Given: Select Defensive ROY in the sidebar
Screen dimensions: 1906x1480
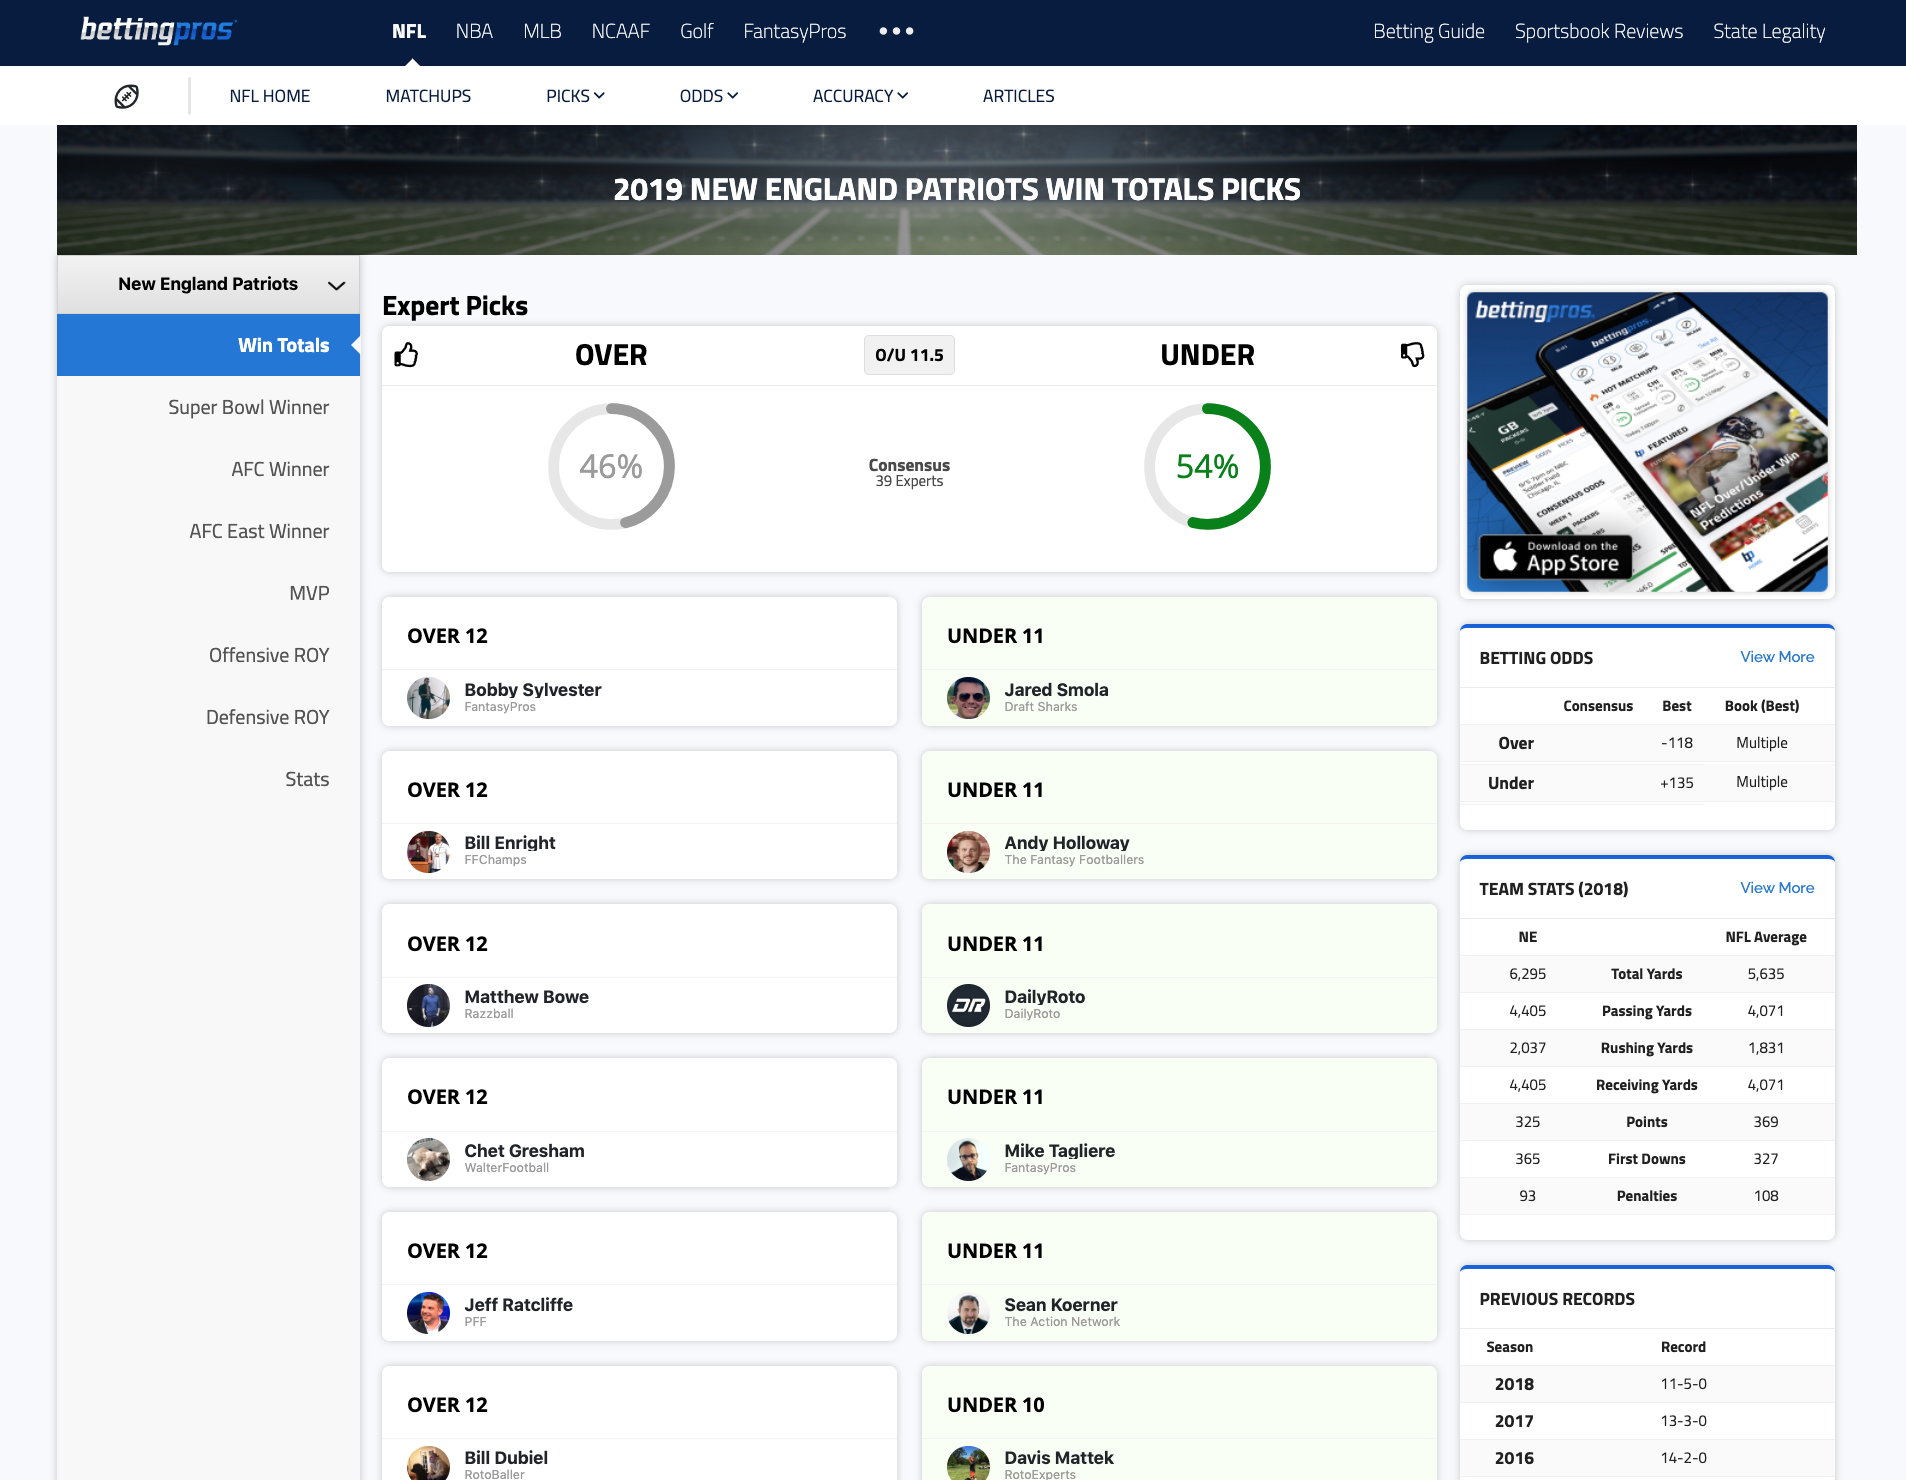Looking at the screenshot, I should tap(267, 717).
